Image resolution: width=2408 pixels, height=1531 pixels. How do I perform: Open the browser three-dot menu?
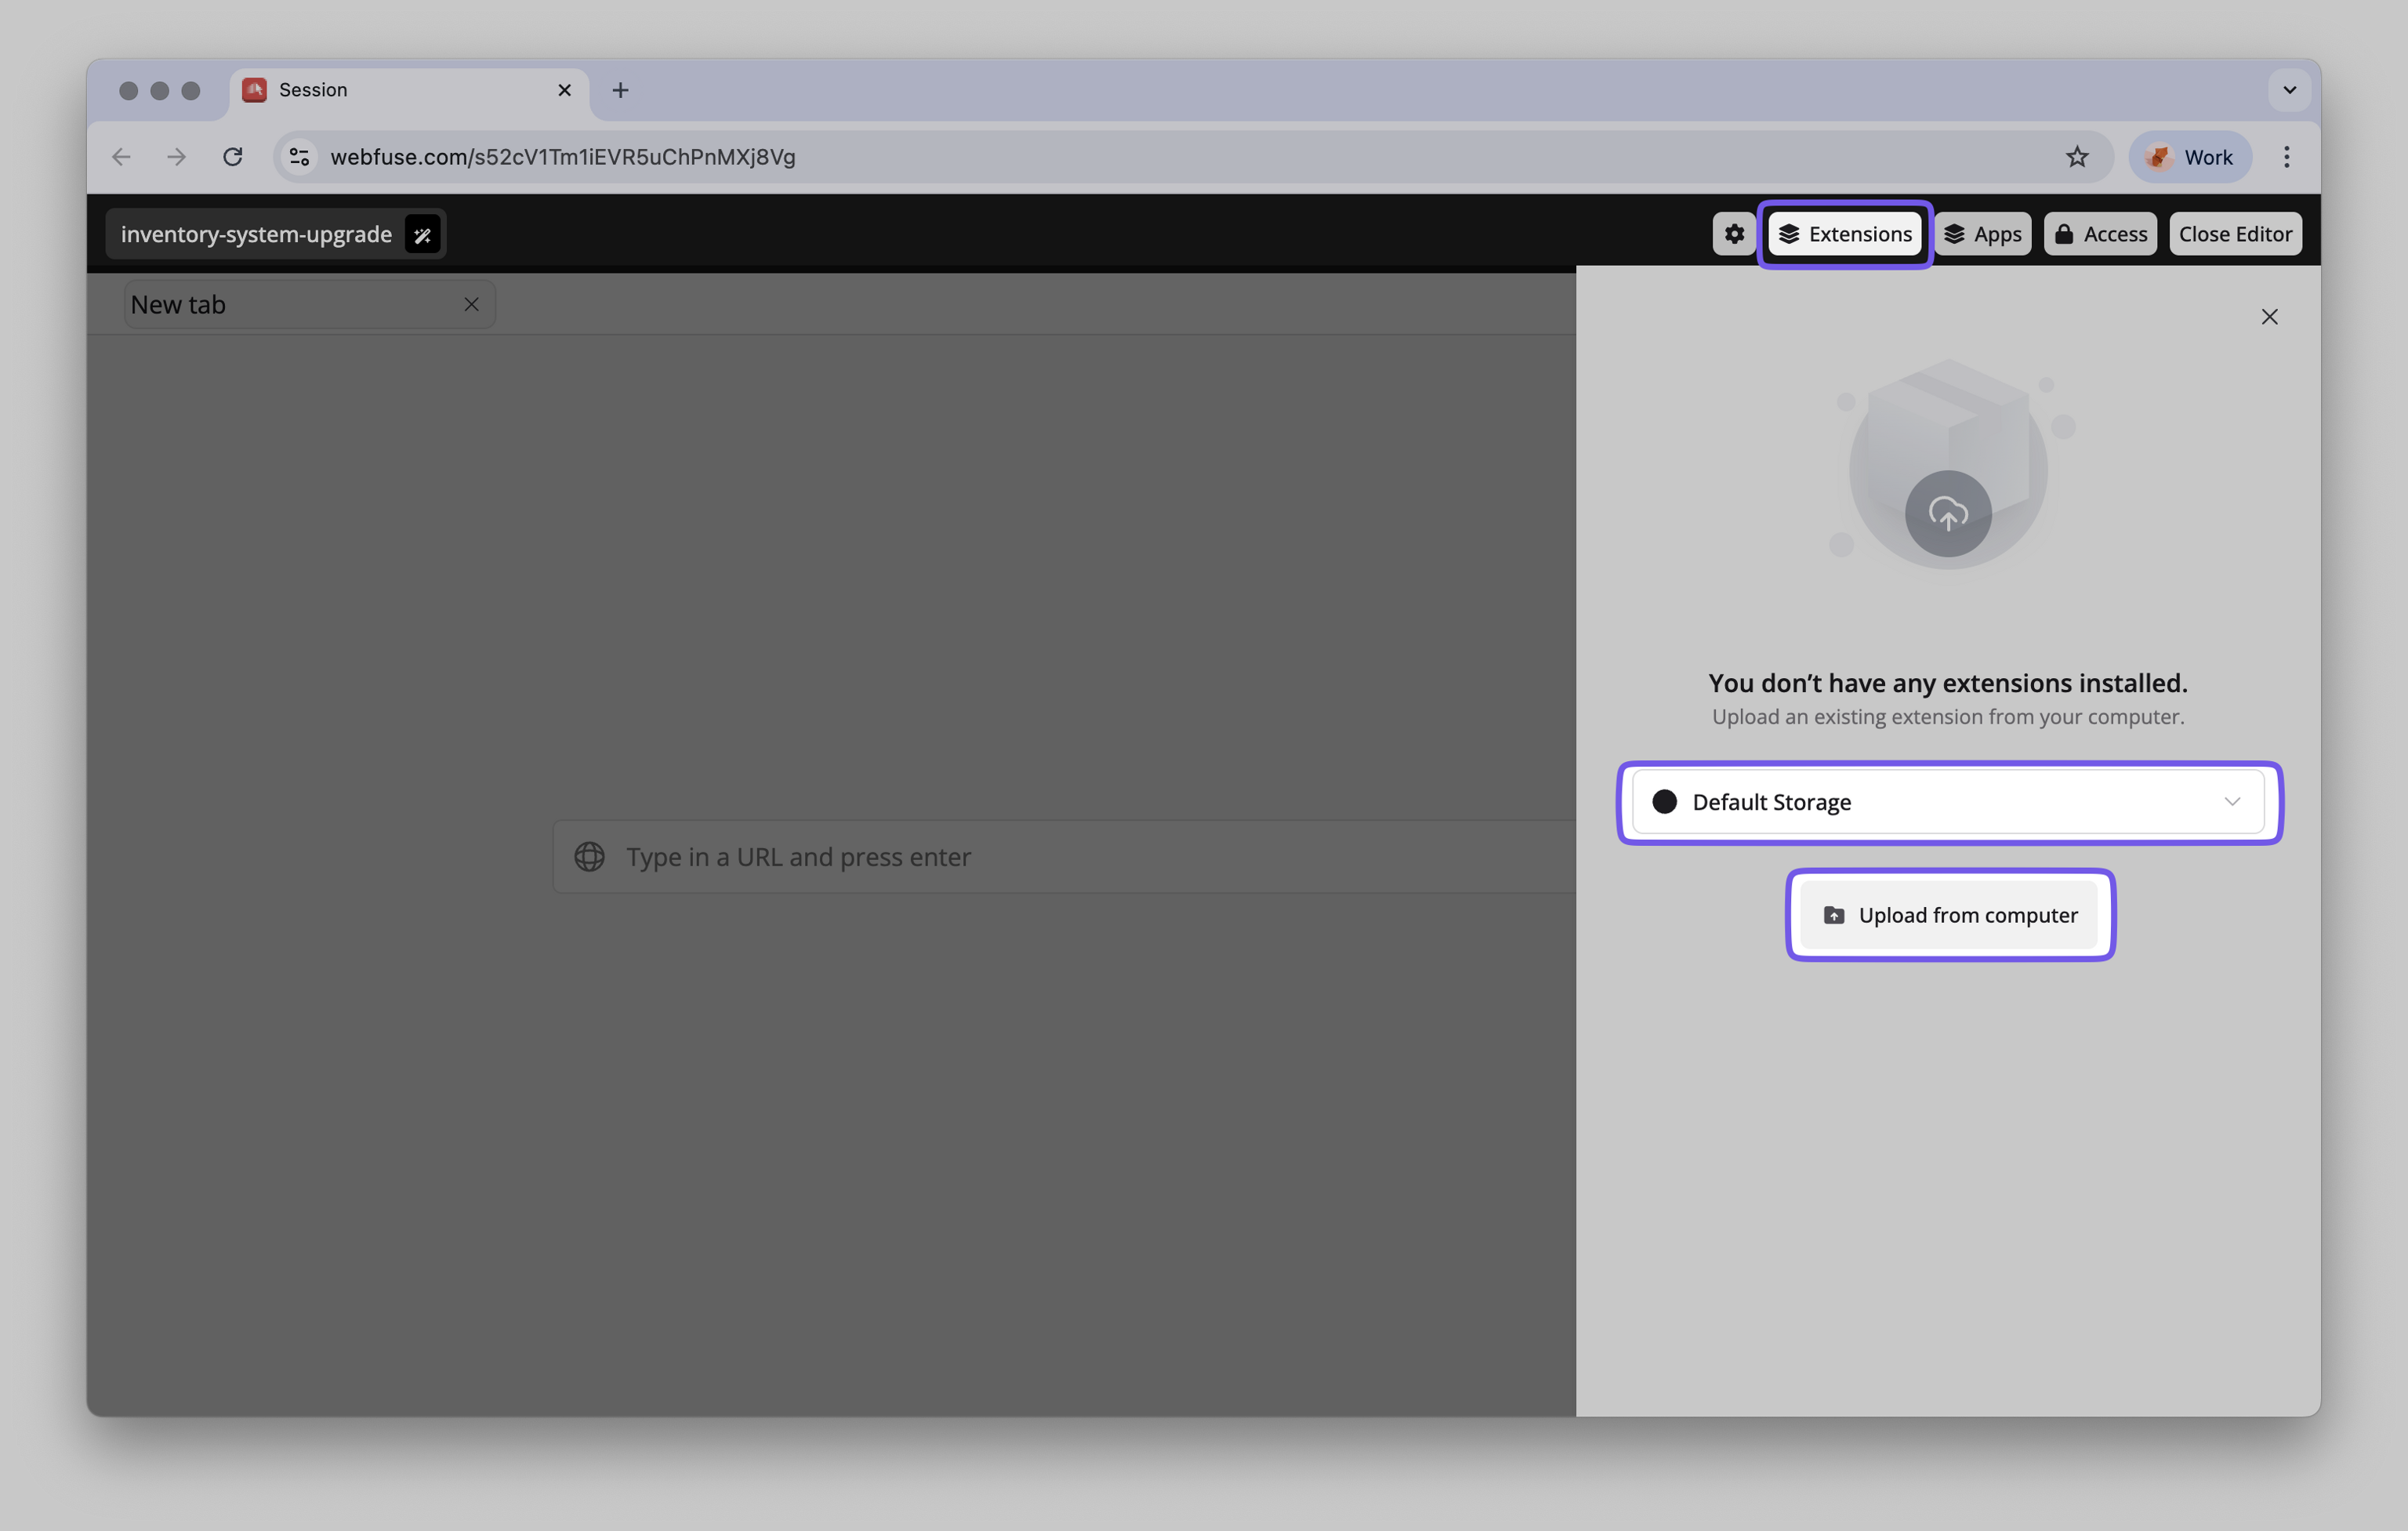2286,156
